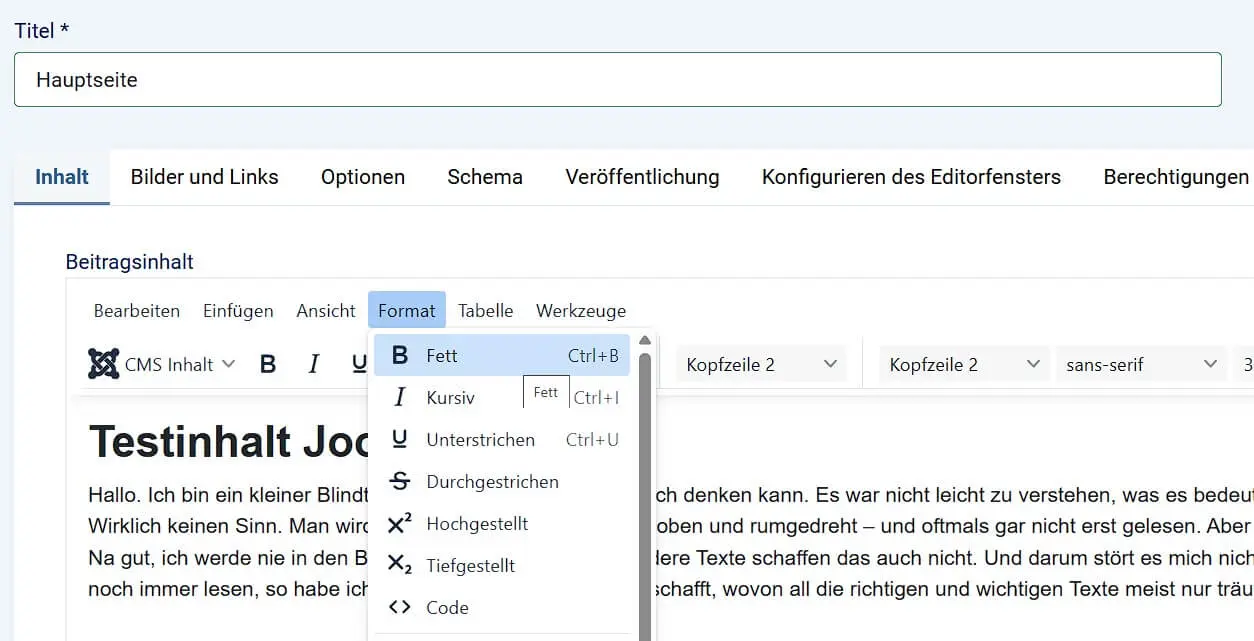The width and height of the screenshot is (1254, 641).
Task: Select Code from the Format menu
Action: tap(447, 607)
